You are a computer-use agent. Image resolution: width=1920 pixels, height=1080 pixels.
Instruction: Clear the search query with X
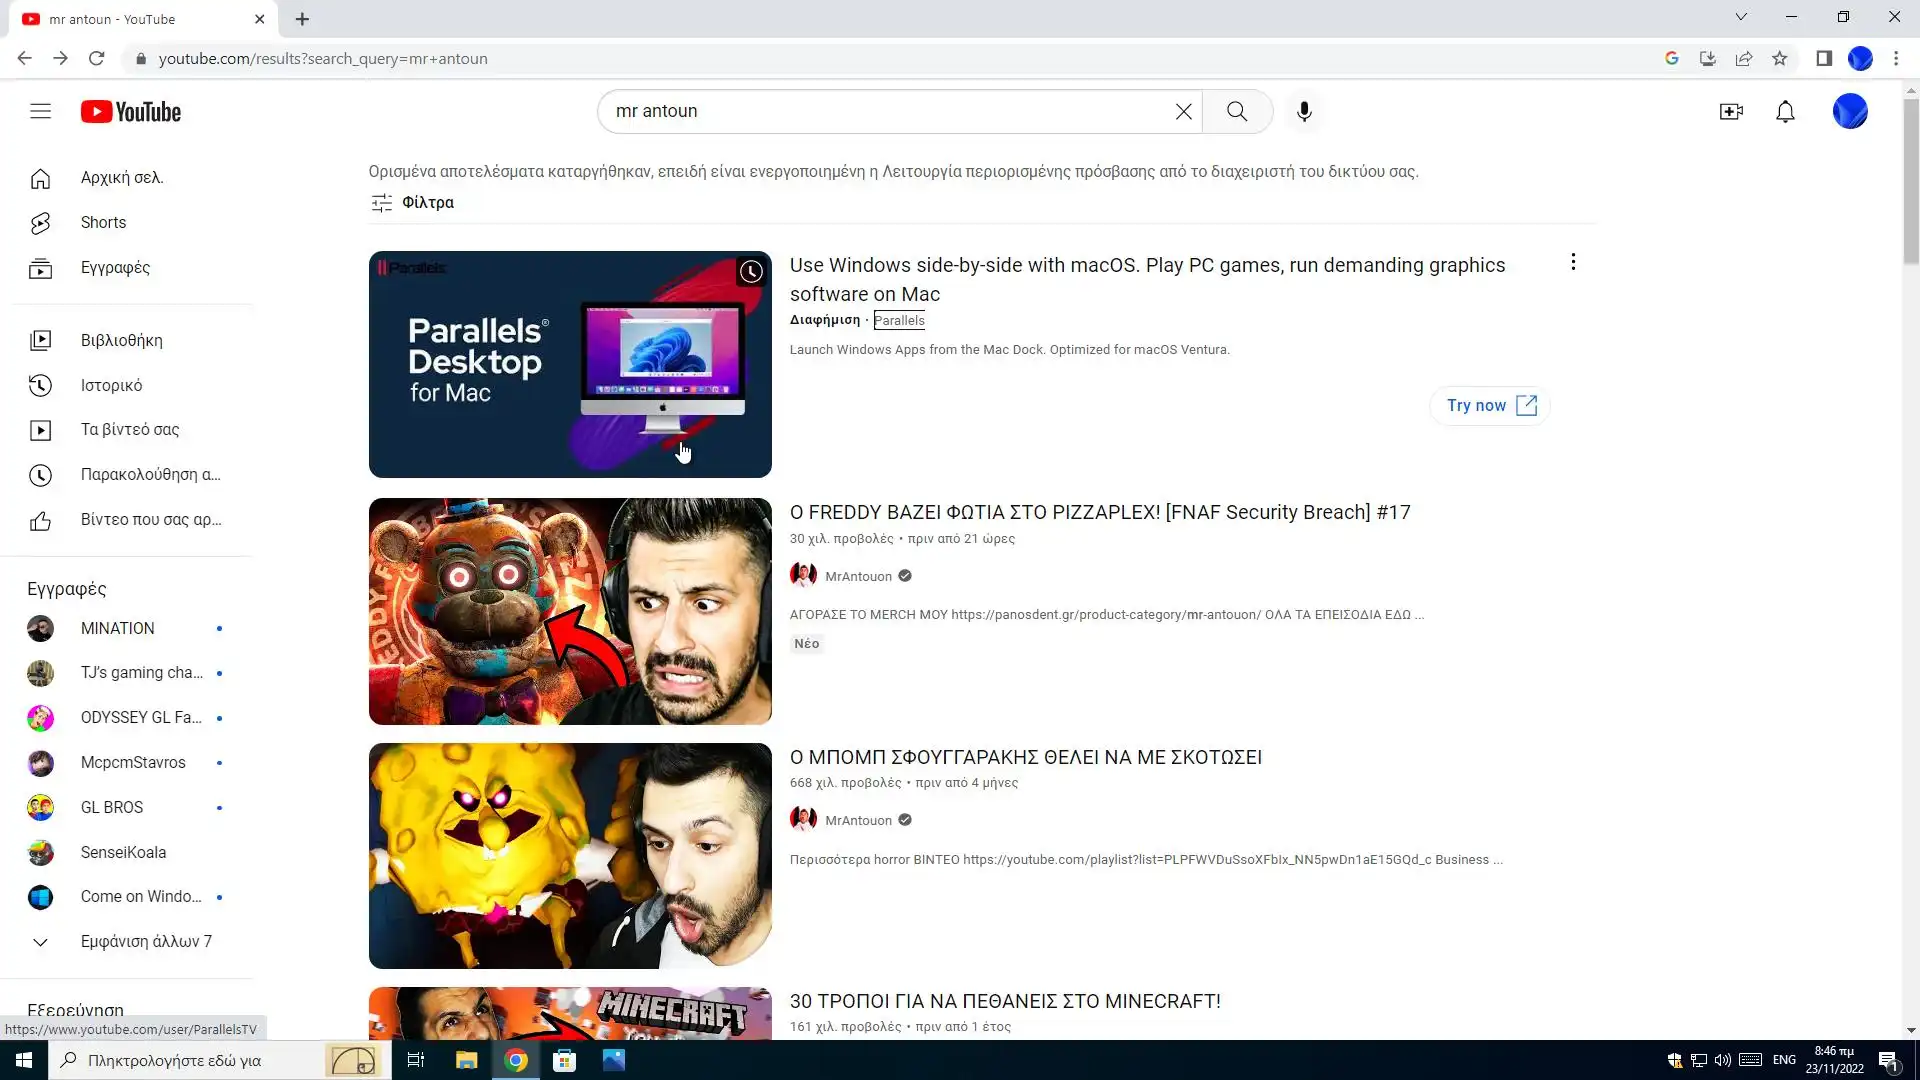(x=1183, y=111)
